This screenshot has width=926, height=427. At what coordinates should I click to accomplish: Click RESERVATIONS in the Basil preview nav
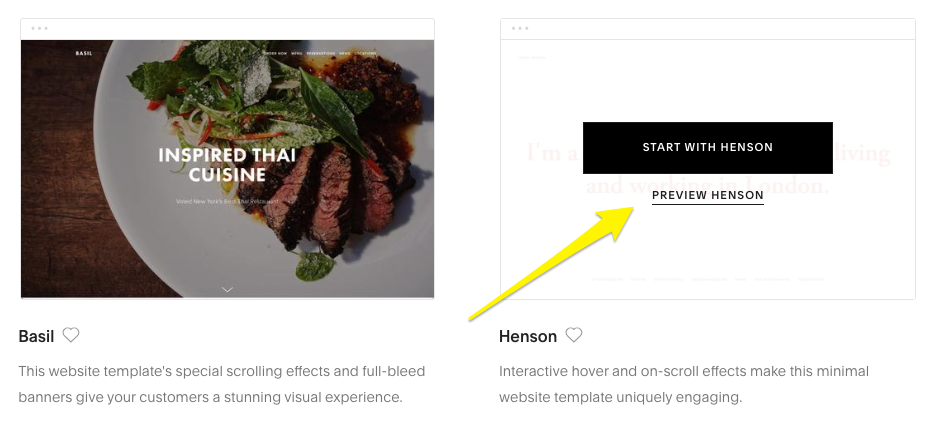tap(321, 53)
